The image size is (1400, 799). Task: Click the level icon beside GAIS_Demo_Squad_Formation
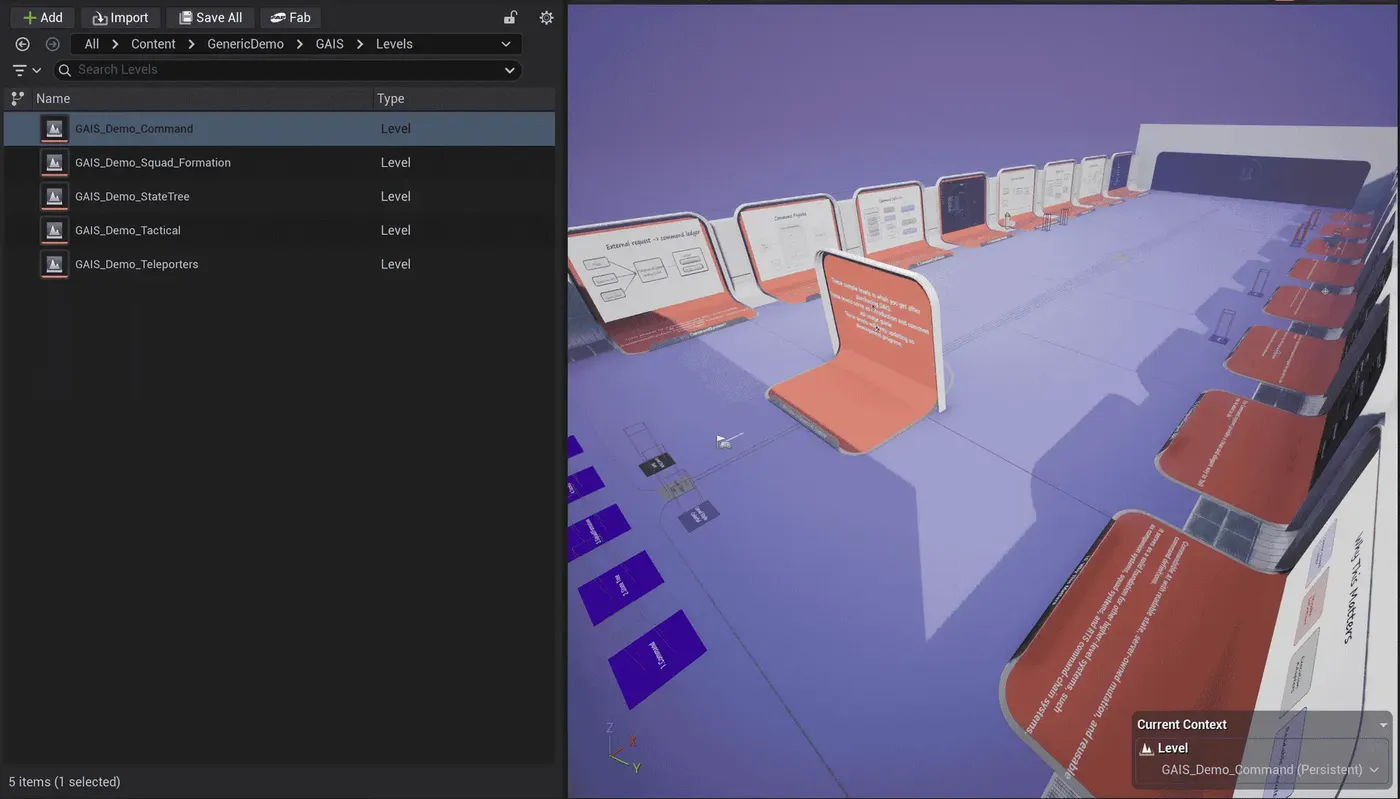54,163
